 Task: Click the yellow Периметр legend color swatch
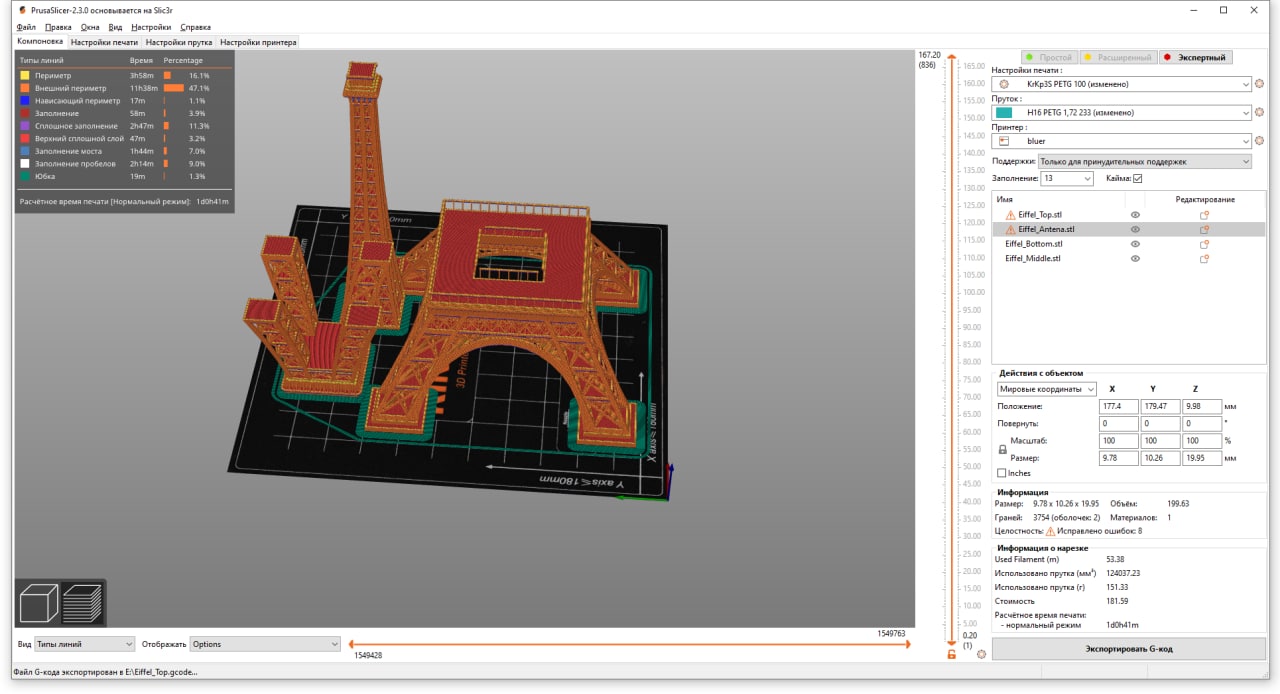[25, 75]
